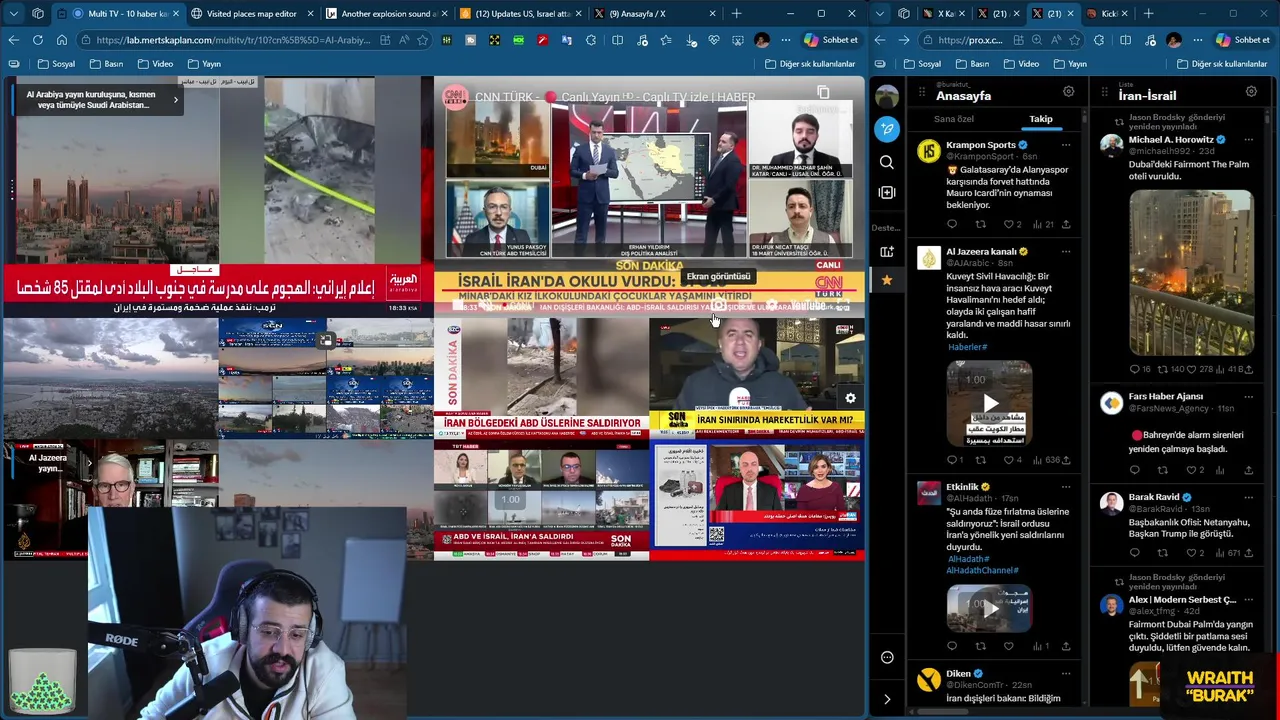Image resolution: width=1280 pixels, height=720 pixels.
Task: Repost the Al Jazeera kanalı post
Action: pos(980,460)
